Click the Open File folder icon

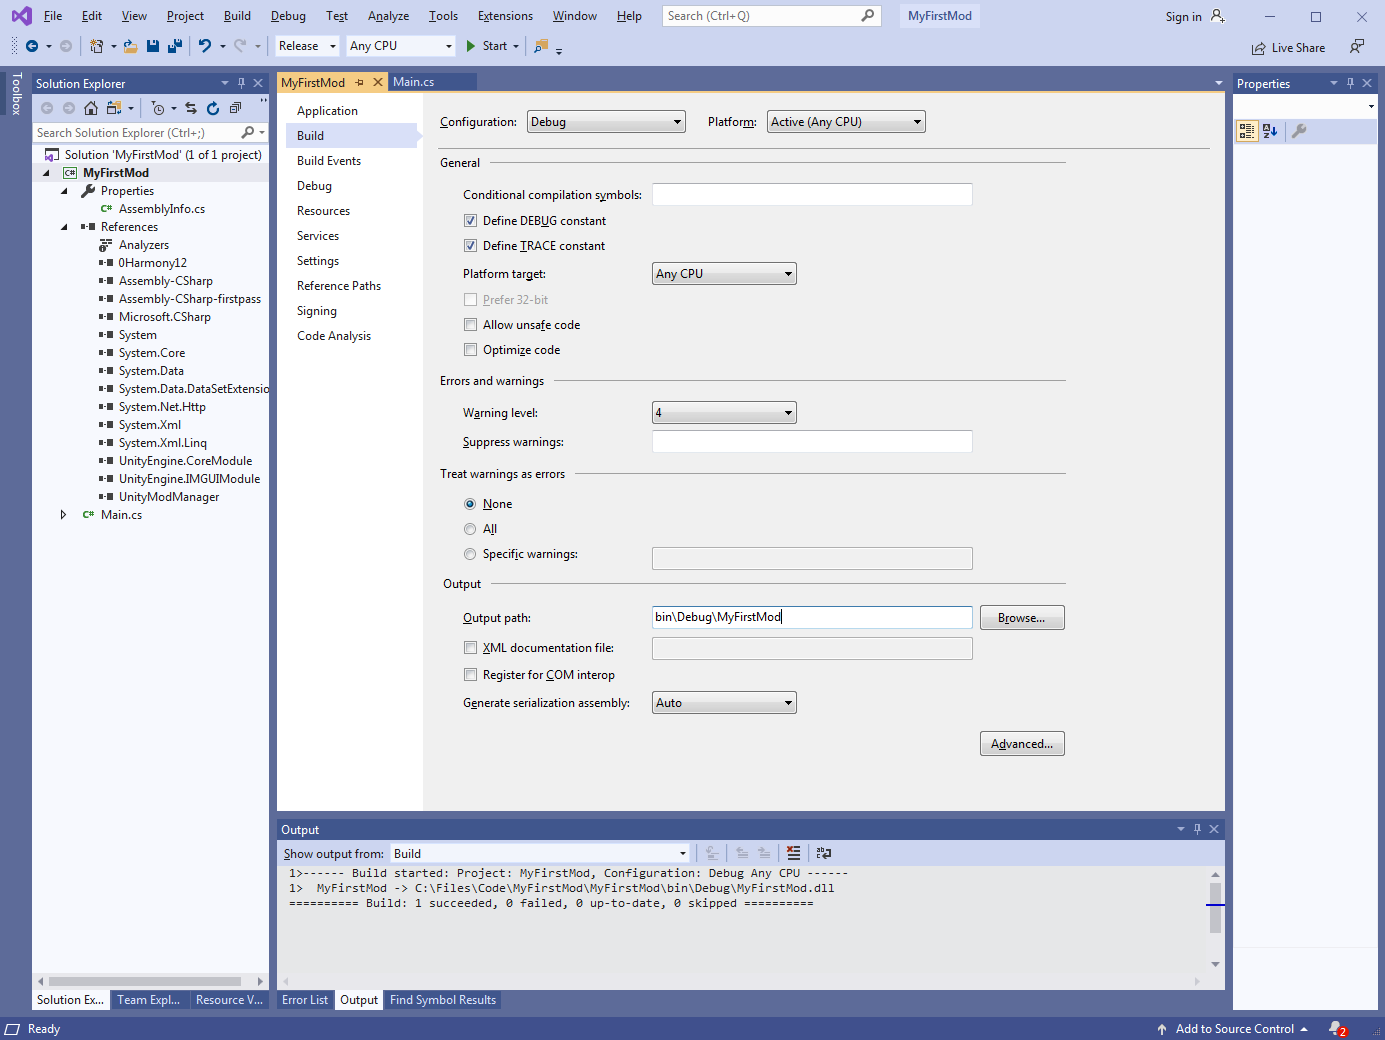[x=131, y=46]
